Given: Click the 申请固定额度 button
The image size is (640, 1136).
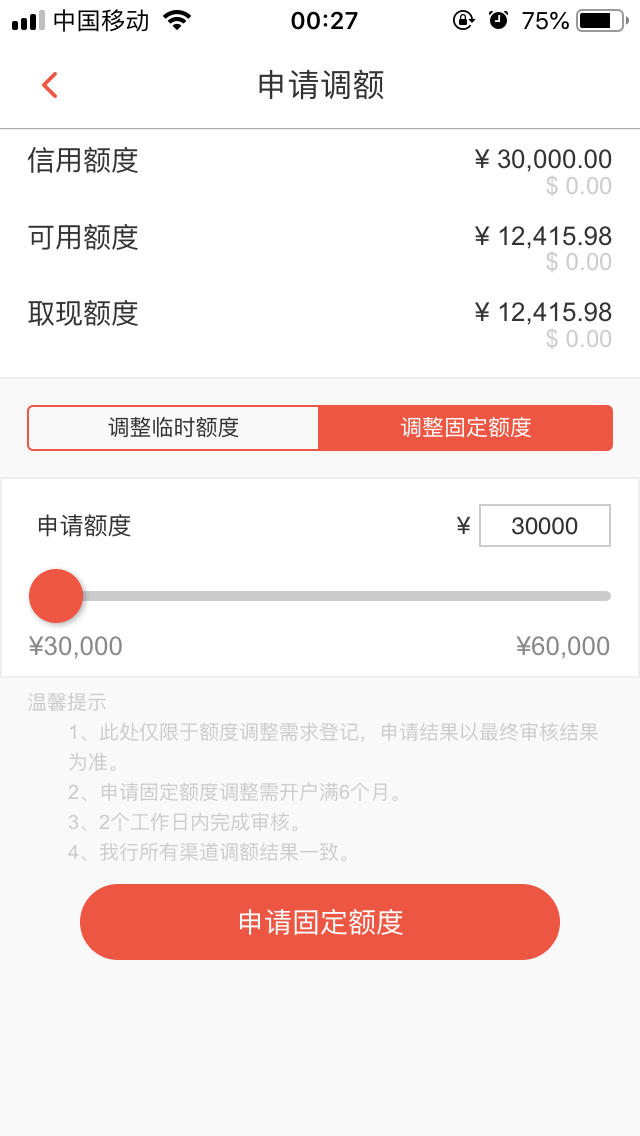Looking at the screenshot, I should pos(320,922).
